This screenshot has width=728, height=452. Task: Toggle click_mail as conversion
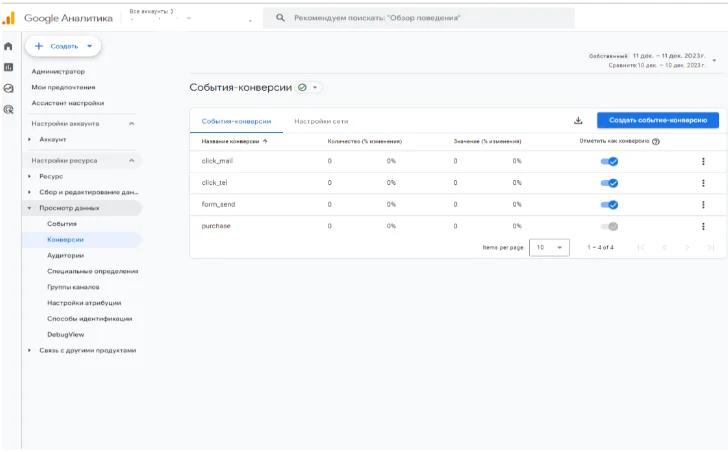click(610, 161)
